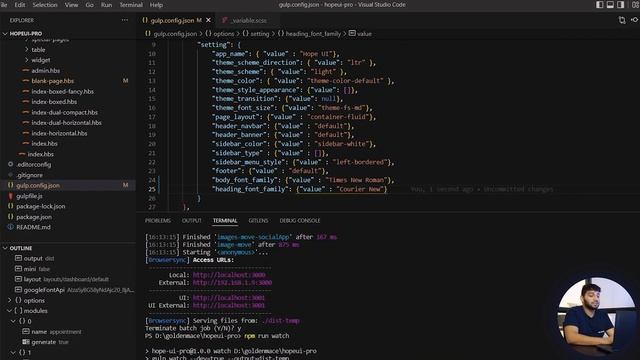Open the Help menu
Viewport: 640px width, 360px height.
(156, 5)
